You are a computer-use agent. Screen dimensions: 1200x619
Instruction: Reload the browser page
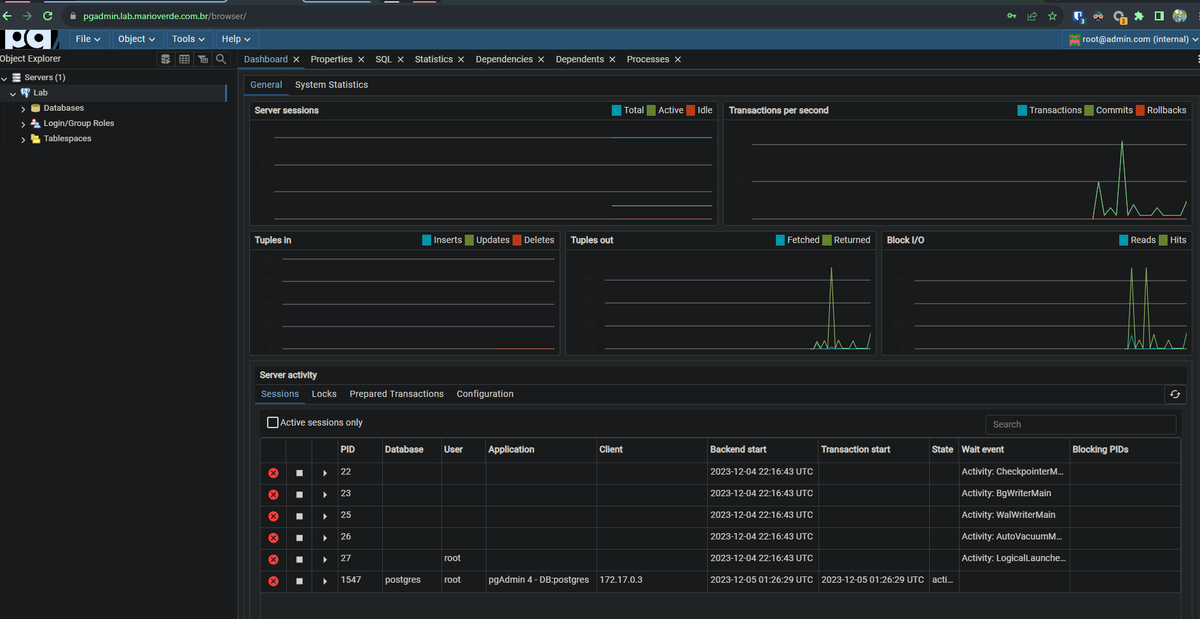coord(47,16)
